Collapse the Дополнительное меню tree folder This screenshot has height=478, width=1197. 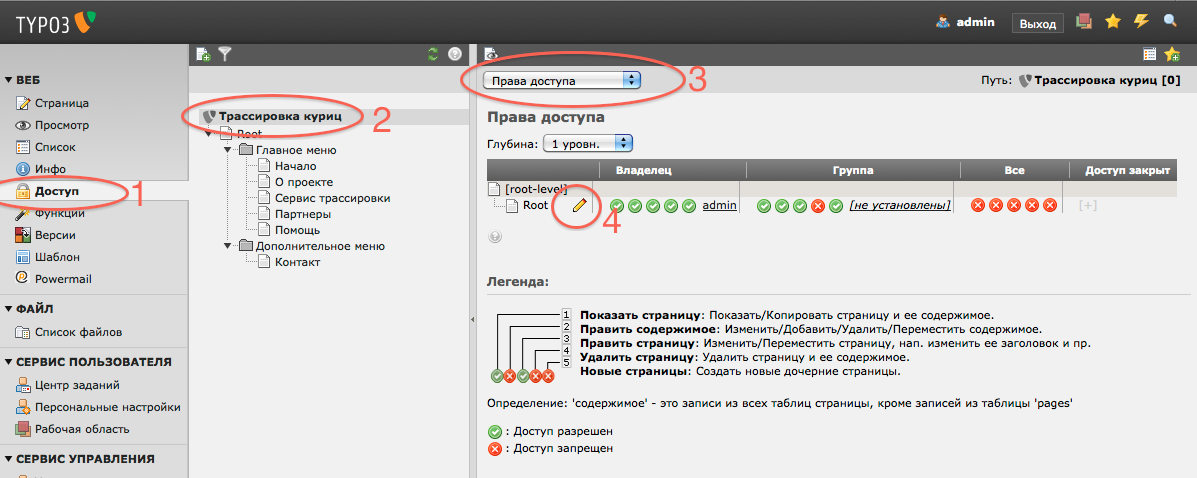tap(231, 246)
